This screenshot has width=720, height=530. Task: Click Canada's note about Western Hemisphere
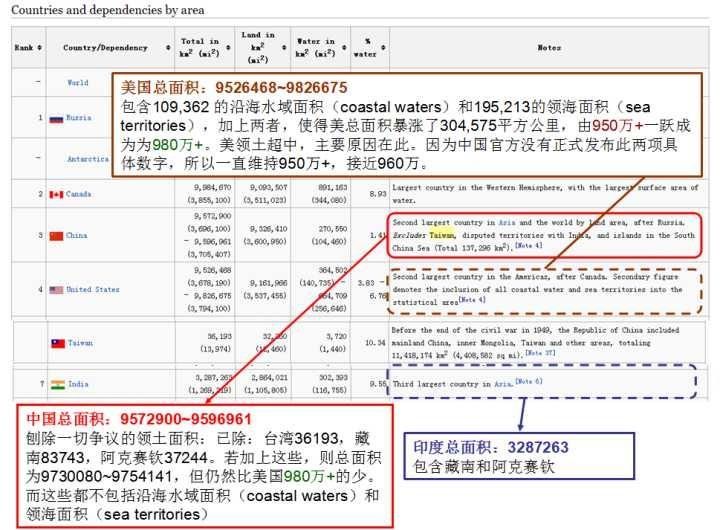545,194
